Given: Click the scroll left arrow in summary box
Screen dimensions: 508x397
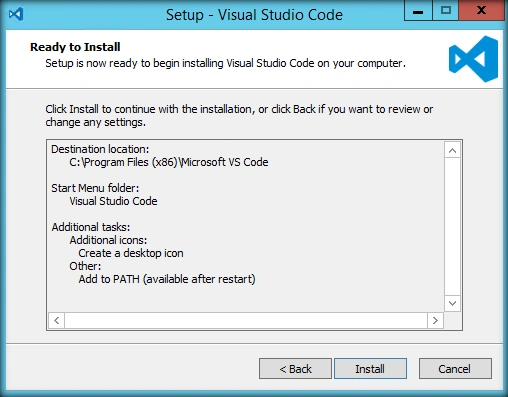Looking at the screenshot, I should (x=57, y=320).
